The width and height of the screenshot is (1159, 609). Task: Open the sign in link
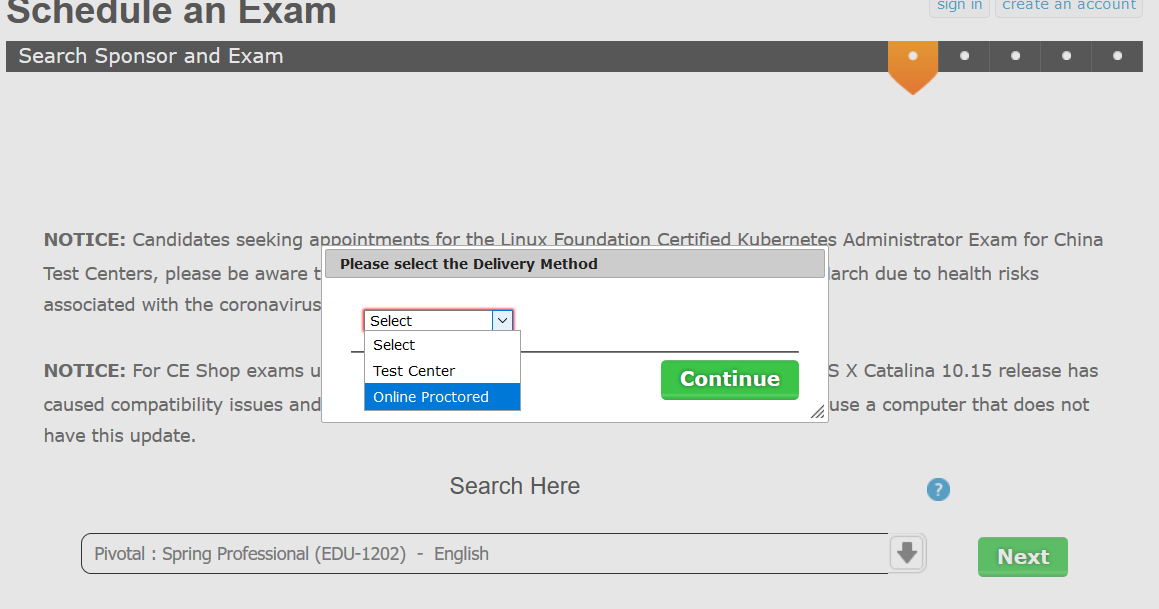pos(959,6)
